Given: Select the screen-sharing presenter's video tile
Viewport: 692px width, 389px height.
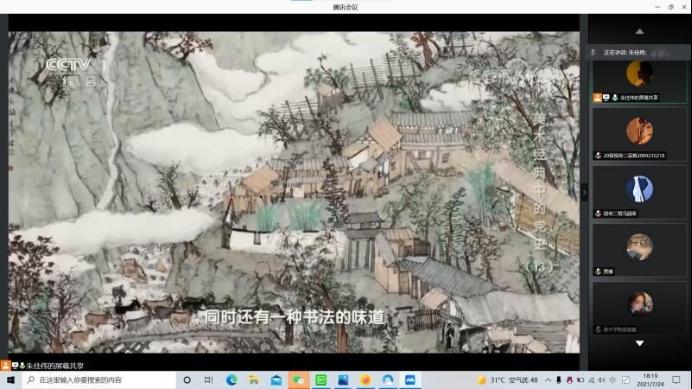Looking at the screenshot, I should coord(639,82).
